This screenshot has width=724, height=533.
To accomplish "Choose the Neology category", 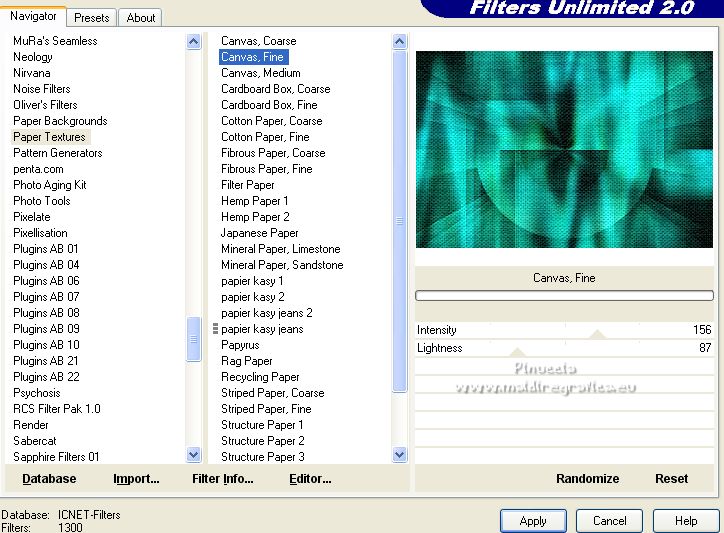I will click(33, 57).
